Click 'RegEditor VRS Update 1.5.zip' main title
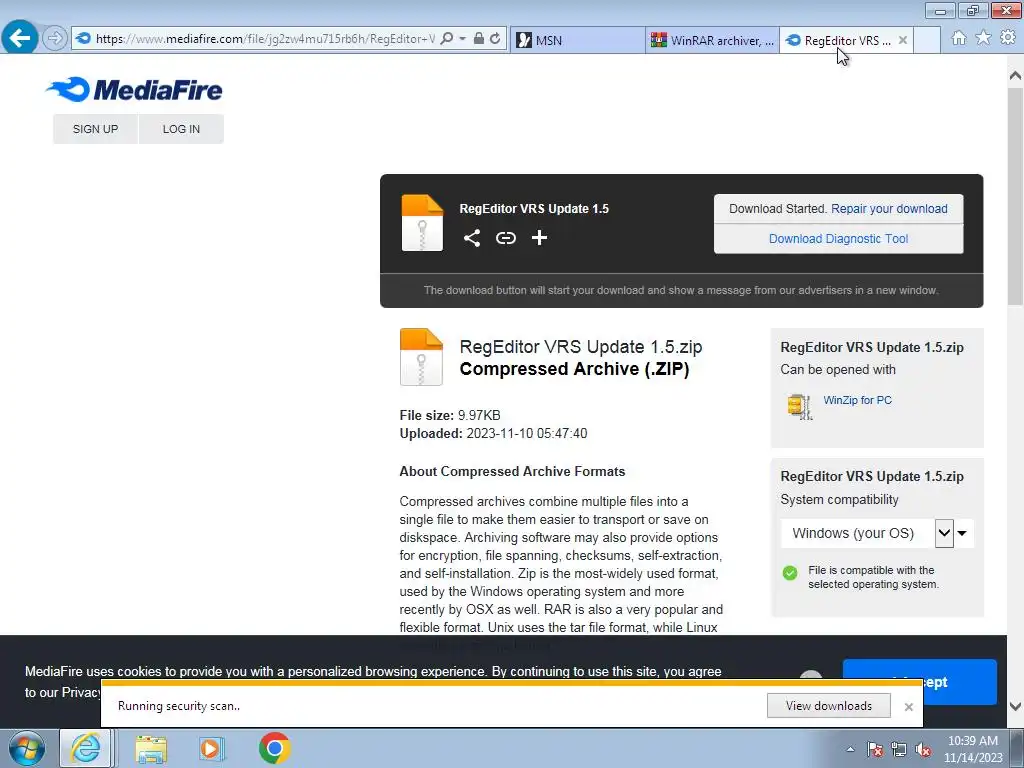The image size is (1024, 768). pyautogui.click(x=581, y=347)
